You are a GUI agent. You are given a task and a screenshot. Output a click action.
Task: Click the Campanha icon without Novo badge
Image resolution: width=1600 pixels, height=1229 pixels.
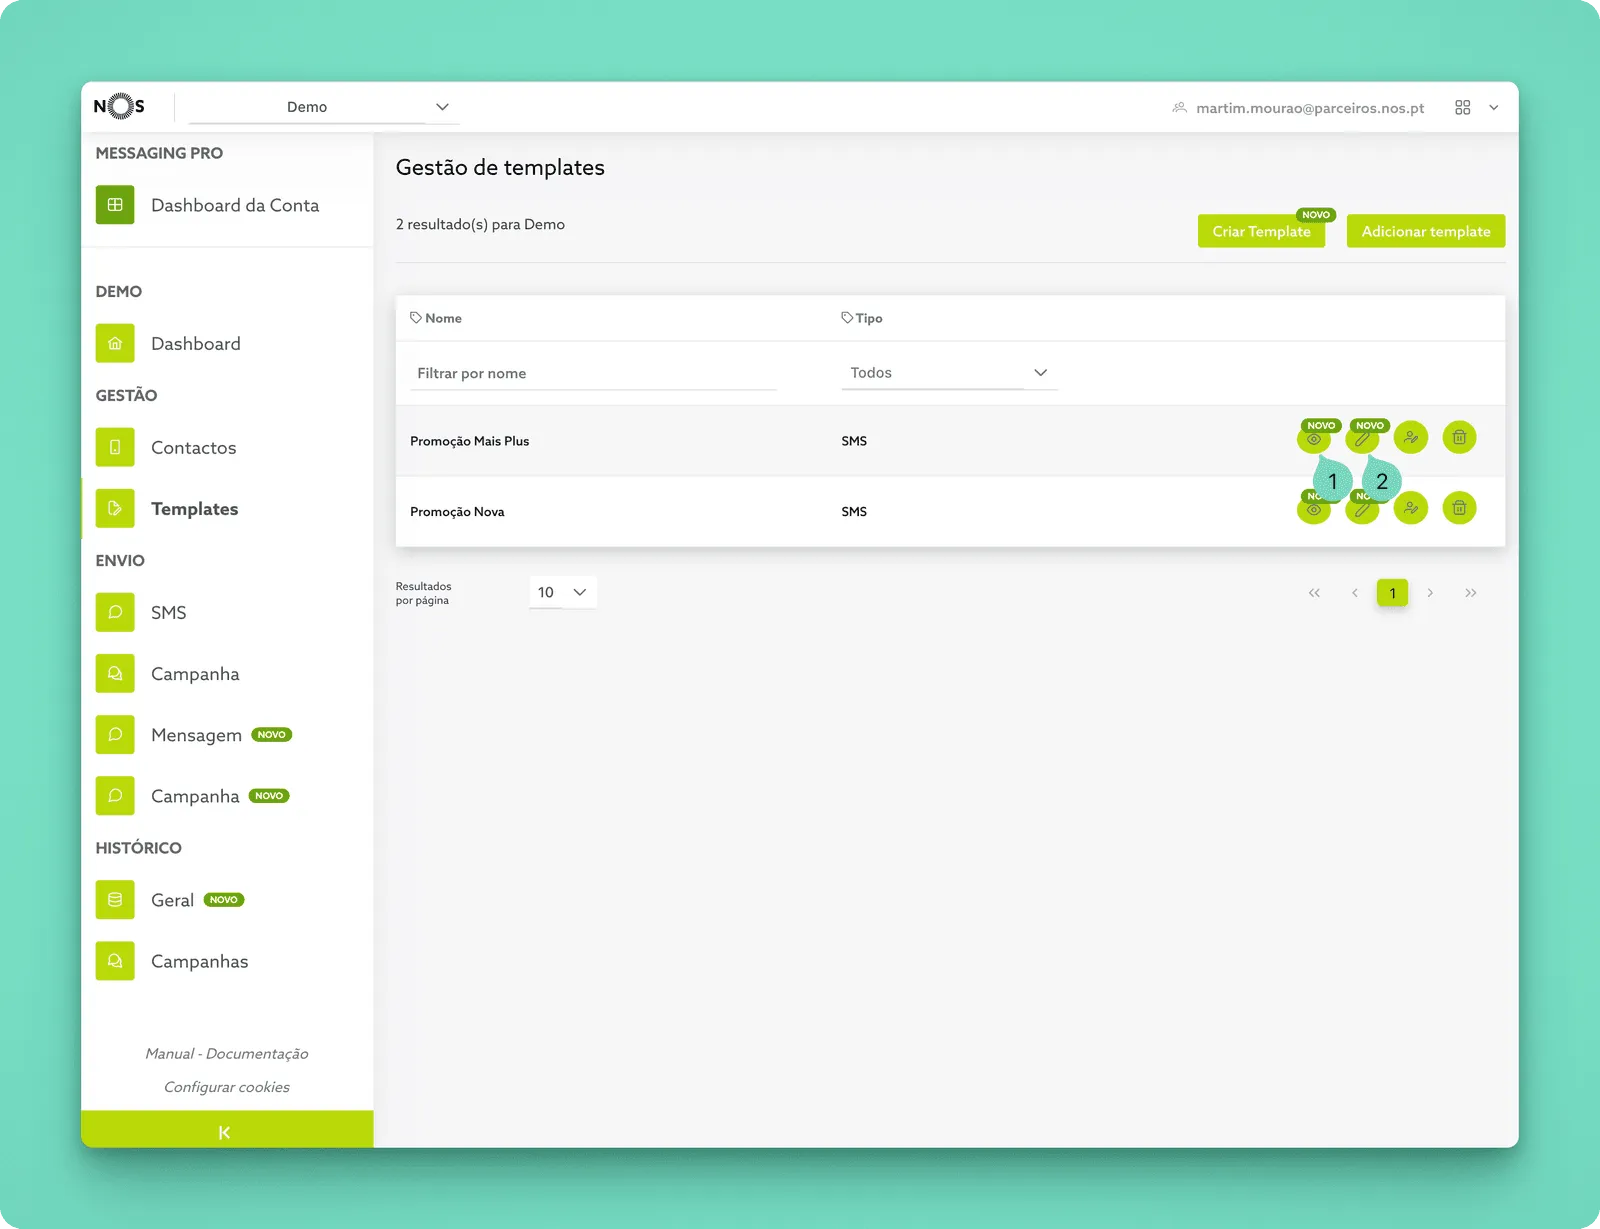coord(115,673)
